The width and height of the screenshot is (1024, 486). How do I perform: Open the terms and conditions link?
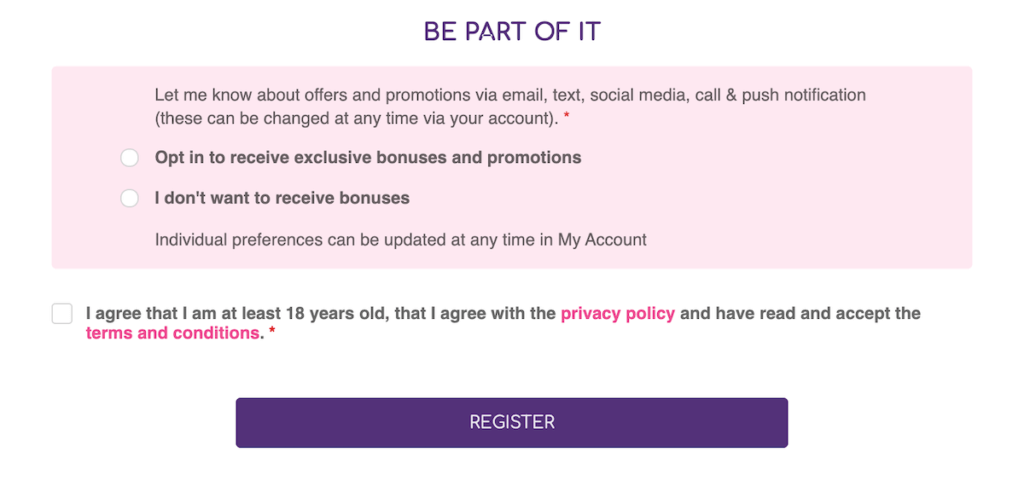click(x=172, y=333)
